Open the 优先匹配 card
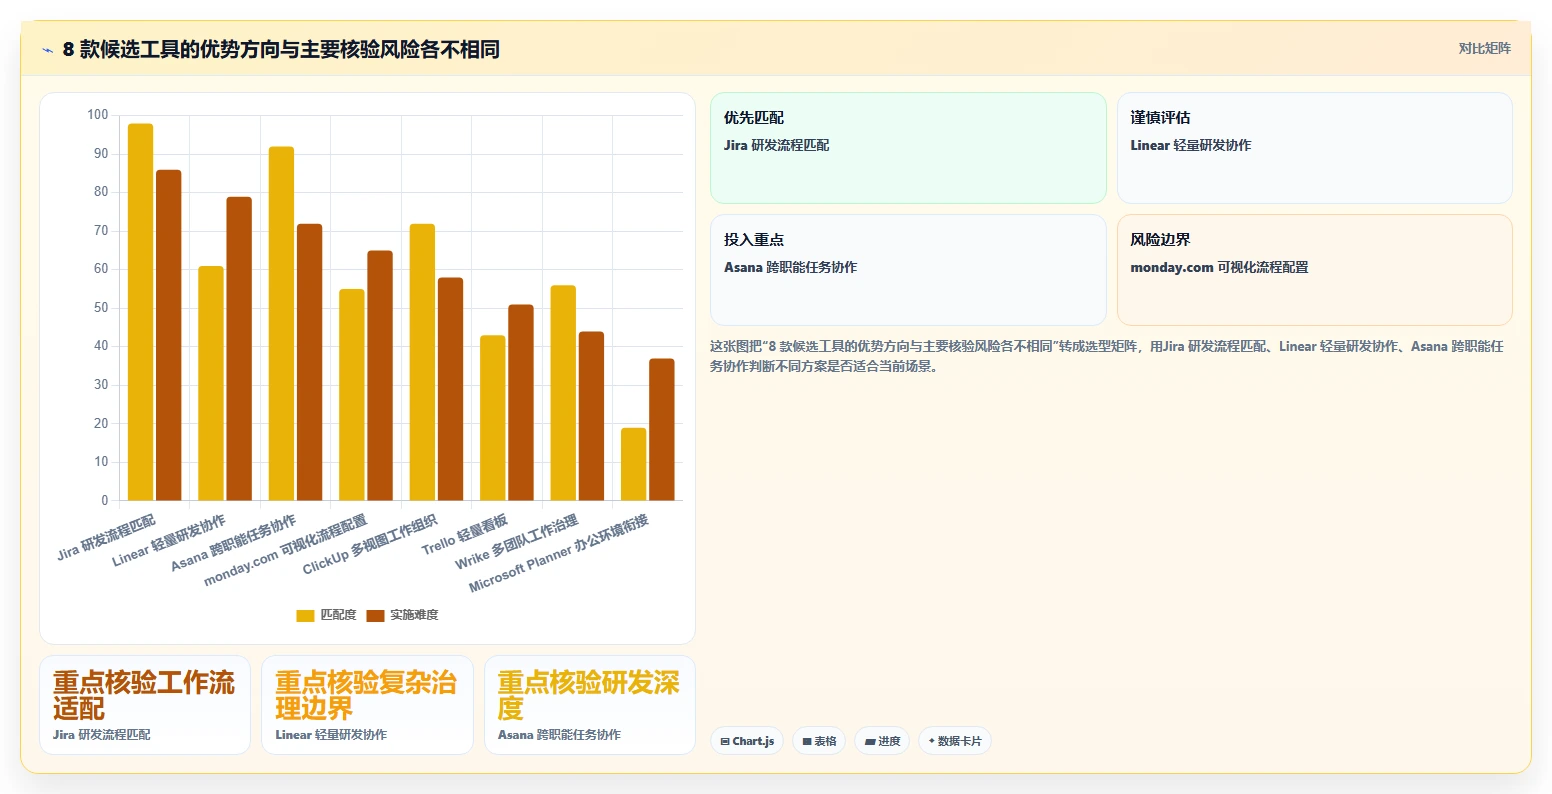The image size is (1552, 794). (x=908, y=148)
